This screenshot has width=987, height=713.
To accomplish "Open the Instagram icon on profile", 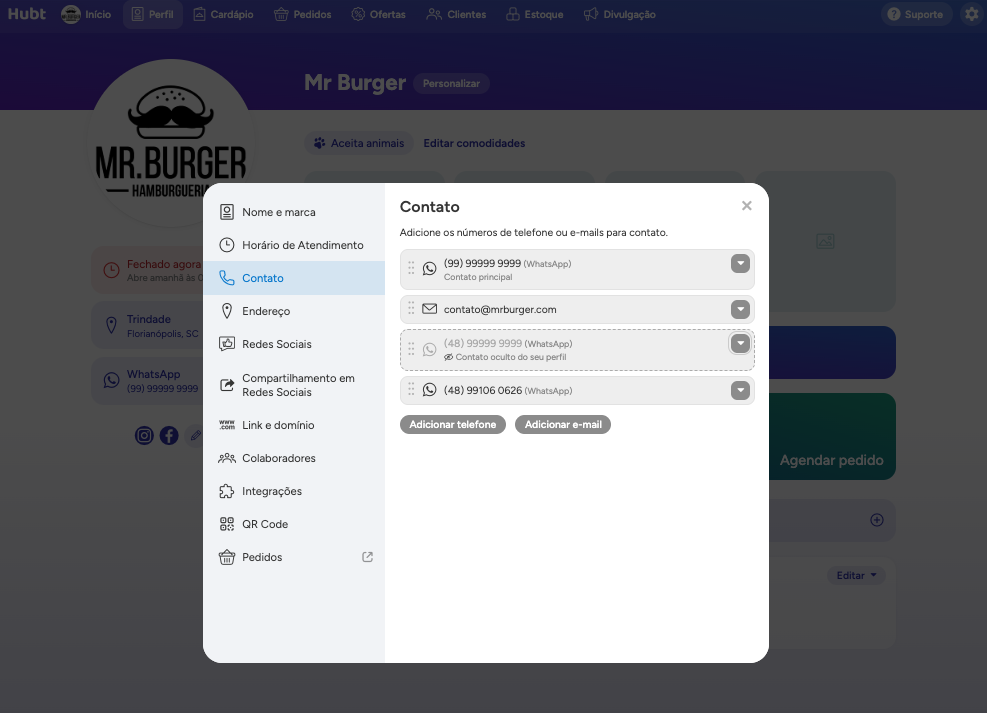I will pos(144,435).
